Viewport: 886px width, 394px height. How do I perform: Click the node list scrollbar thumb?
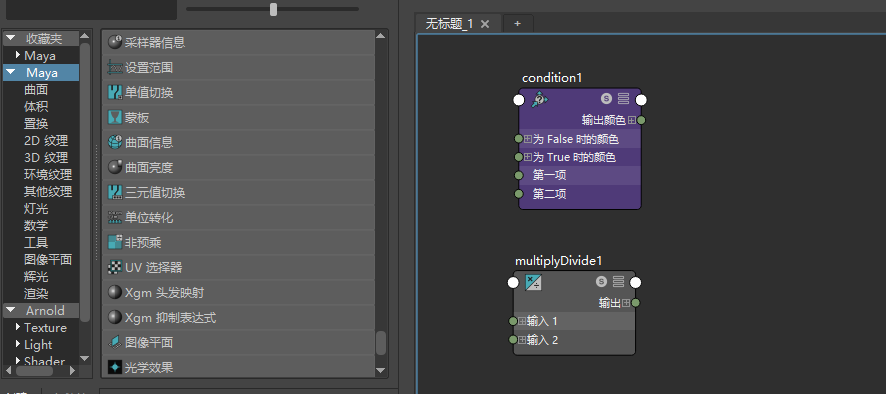pyautogui.click(x=381, y=343)
